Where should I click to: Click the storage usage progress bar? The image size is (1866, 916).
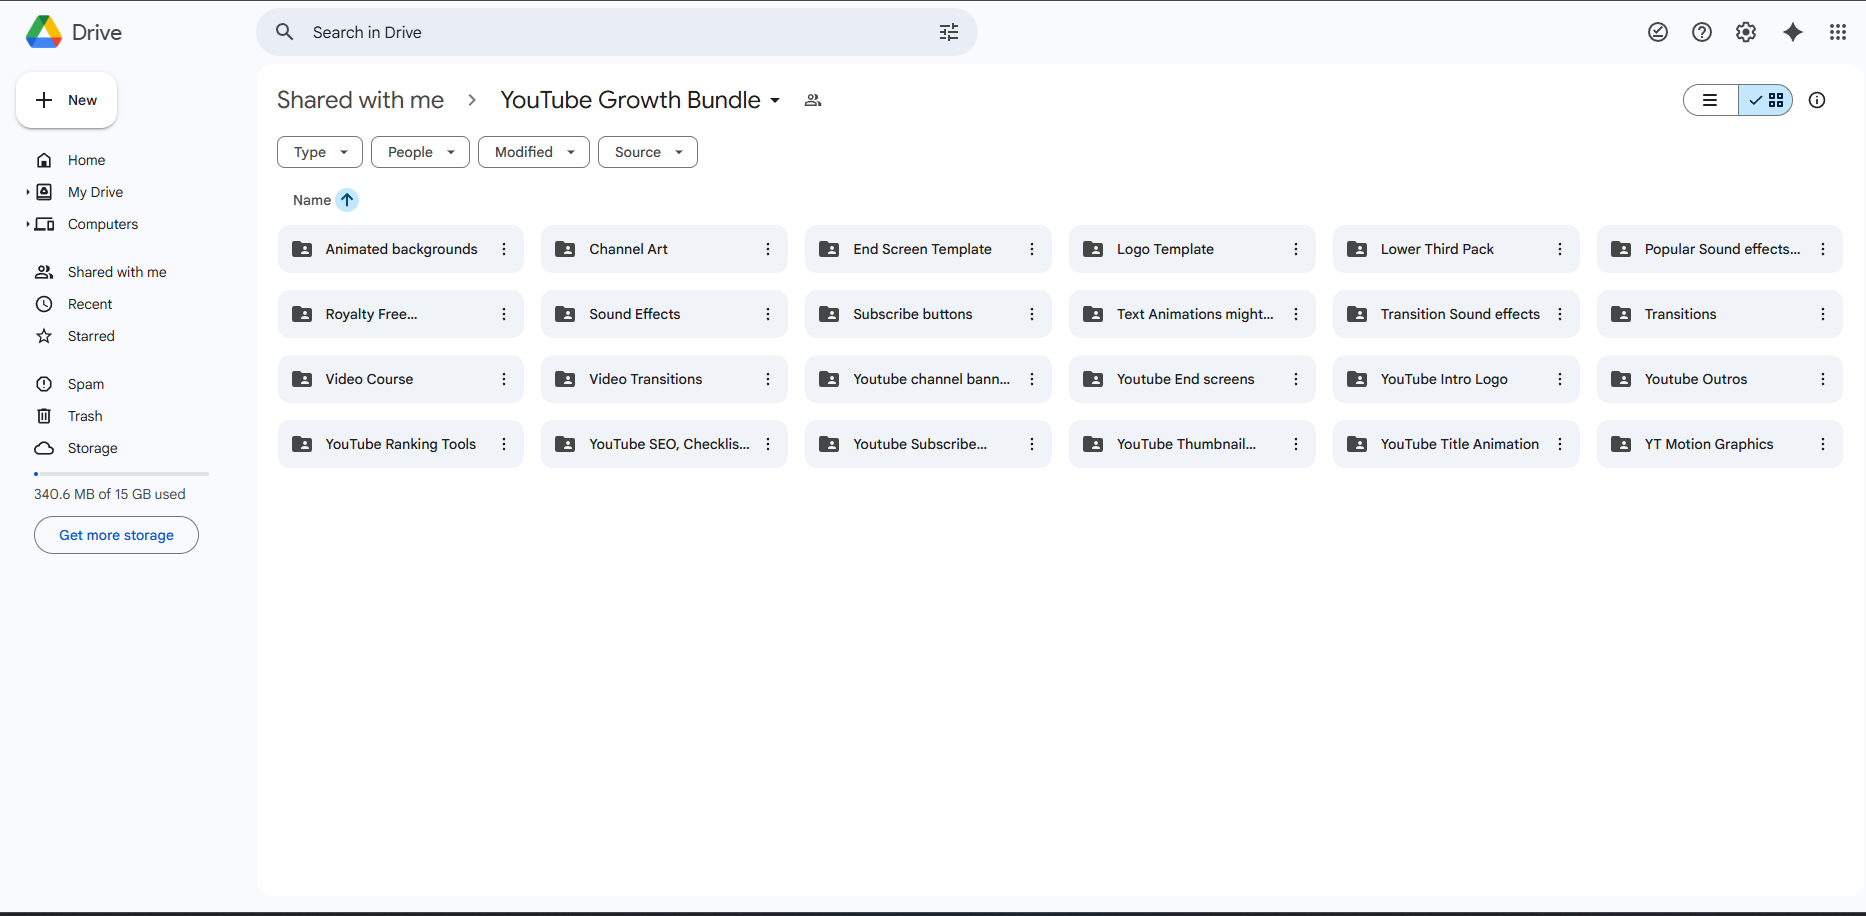pyautogui.click(x=121, y=473)
